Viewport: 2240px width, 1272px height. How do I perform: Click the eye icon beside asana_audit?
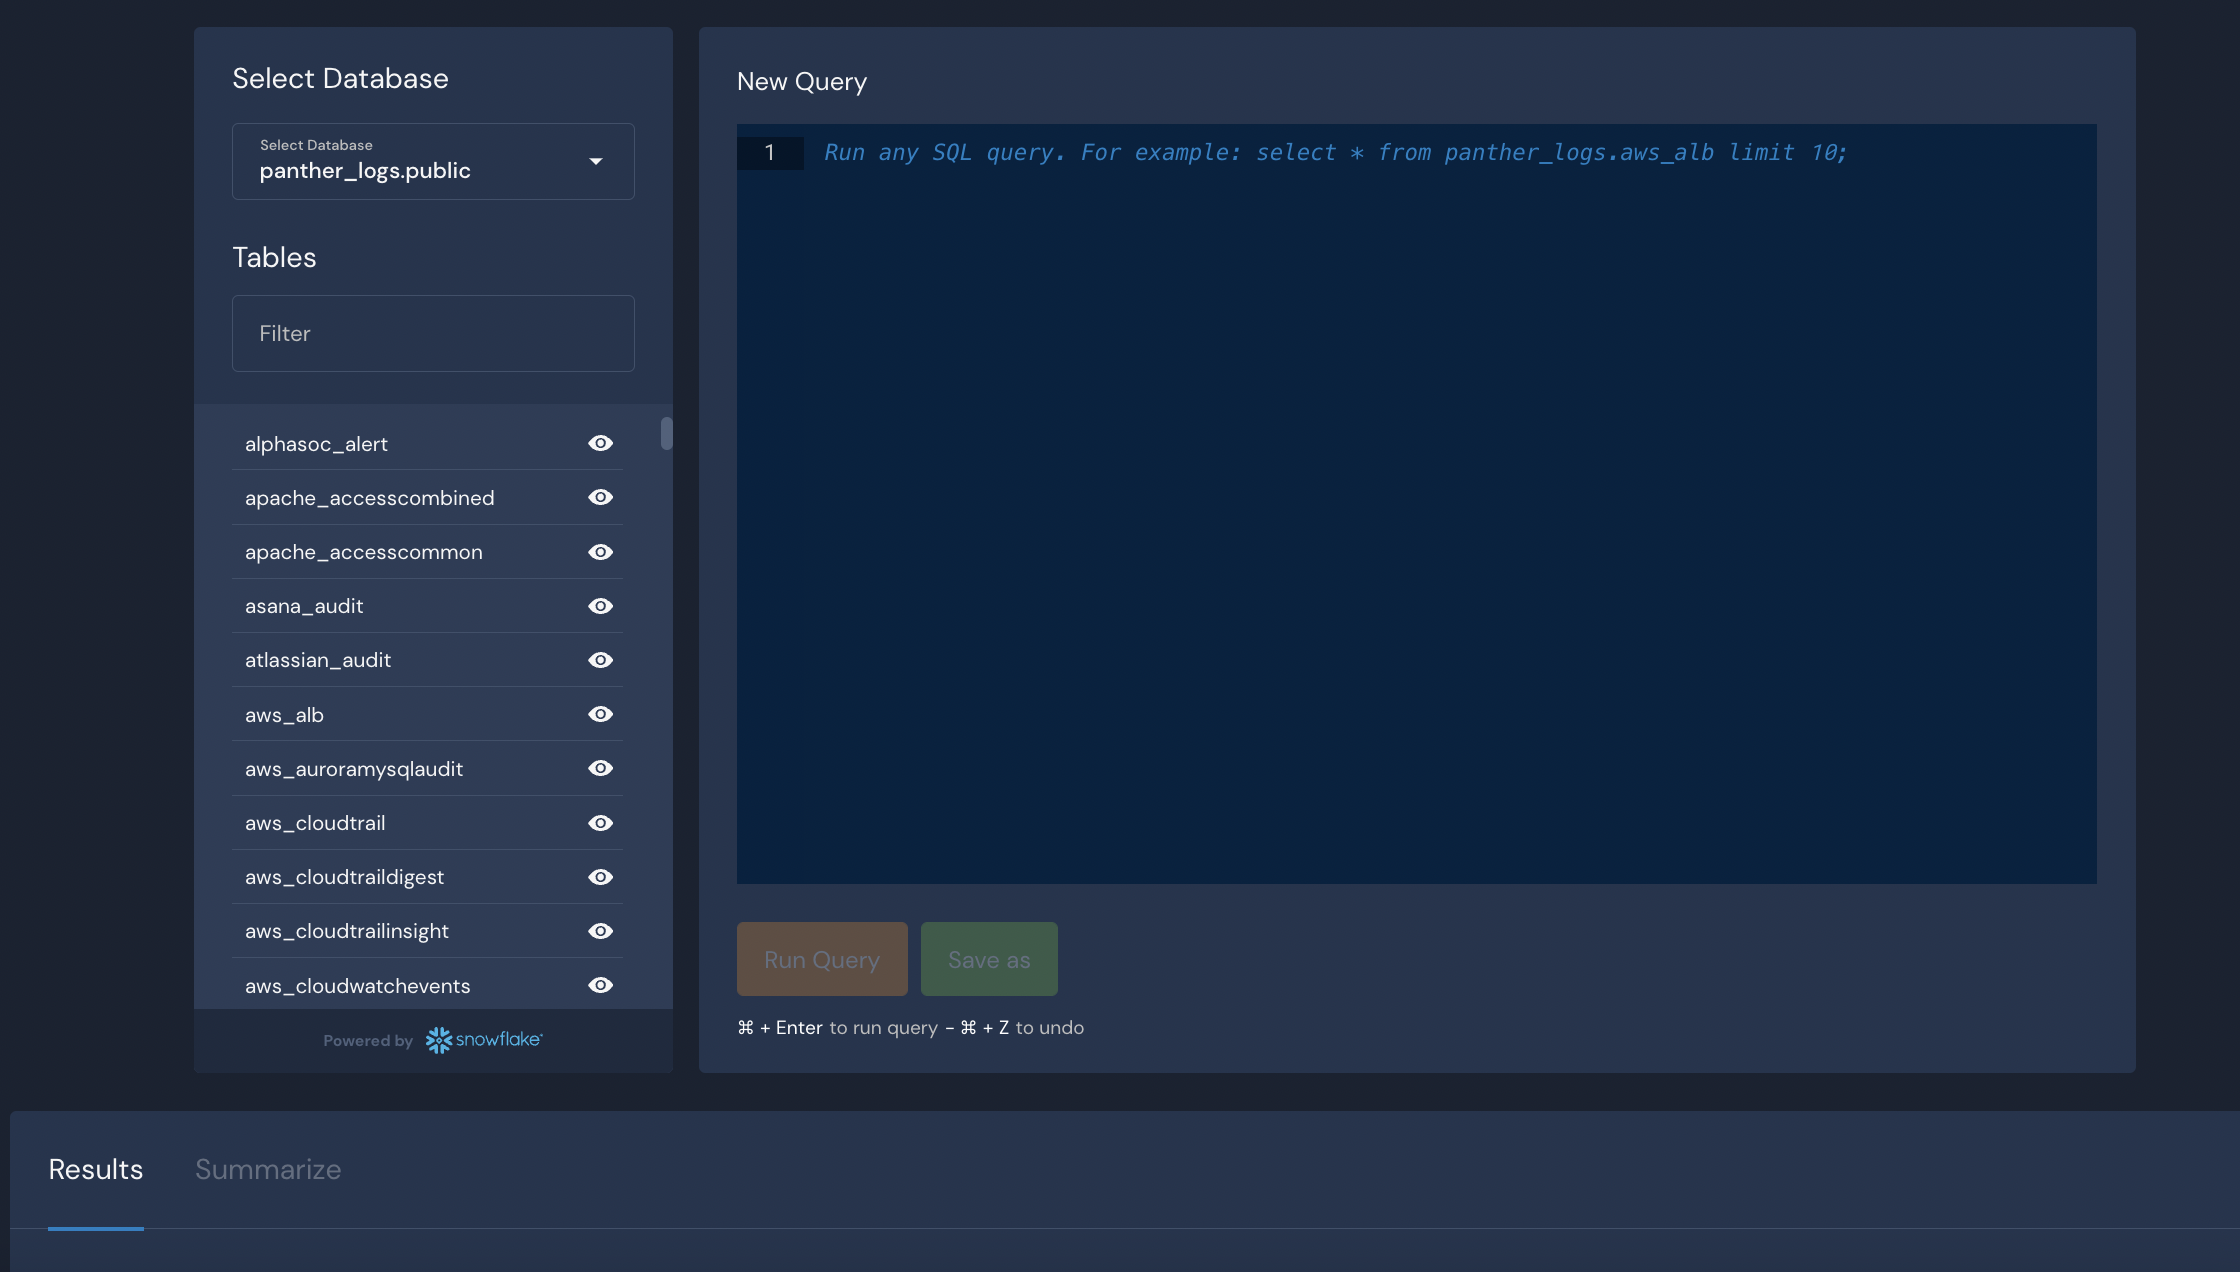pos(600,605)
